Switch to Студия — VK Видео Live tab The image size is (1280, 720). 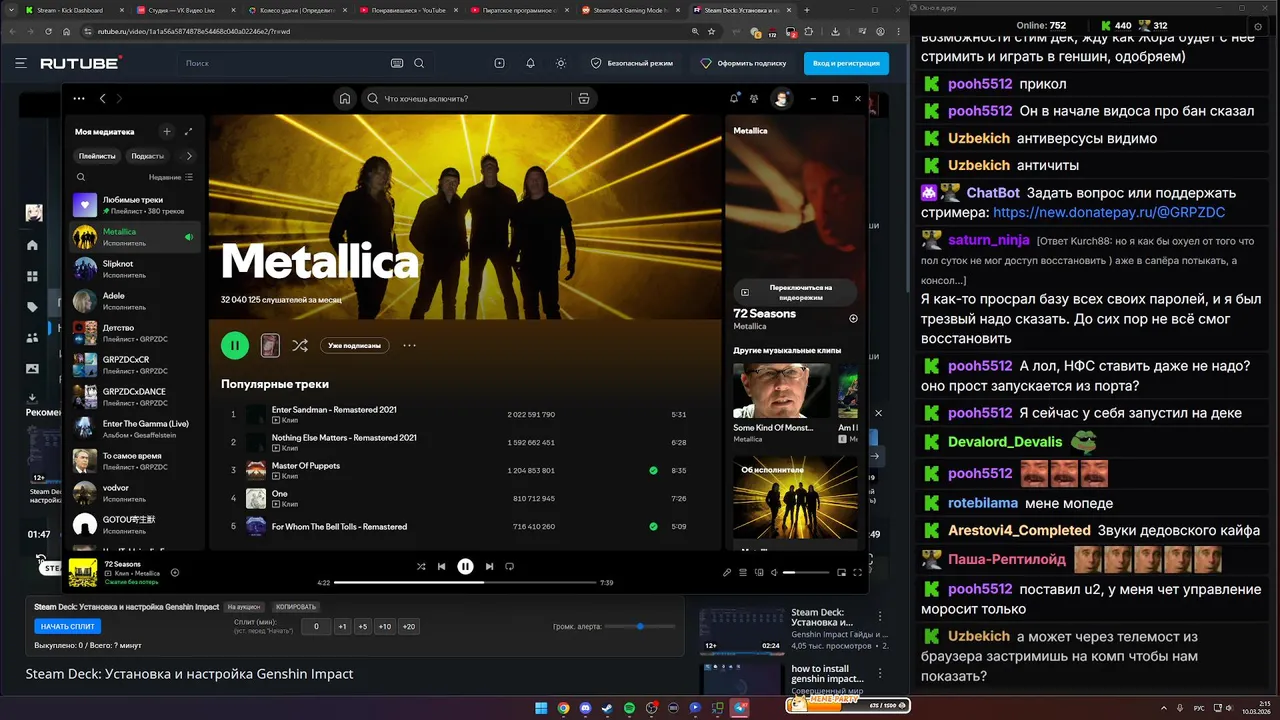pos(185,10)
